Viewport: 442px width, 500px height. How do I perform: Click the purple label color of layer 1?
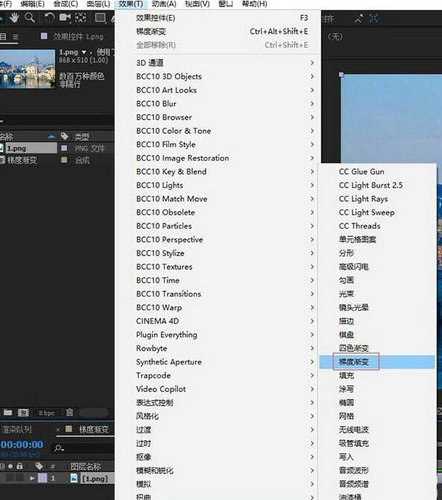[42, 478]
